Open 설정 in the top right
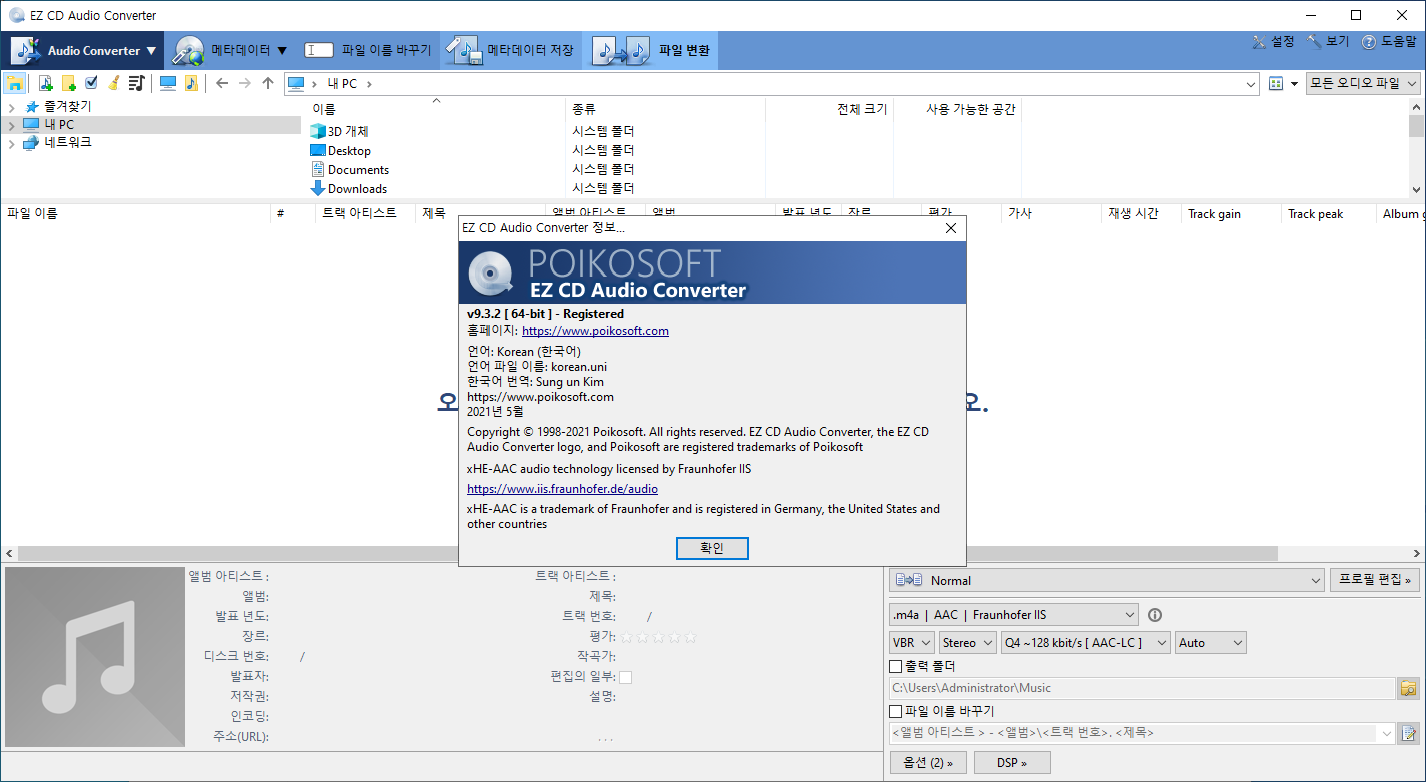 tap(1273, 42)
